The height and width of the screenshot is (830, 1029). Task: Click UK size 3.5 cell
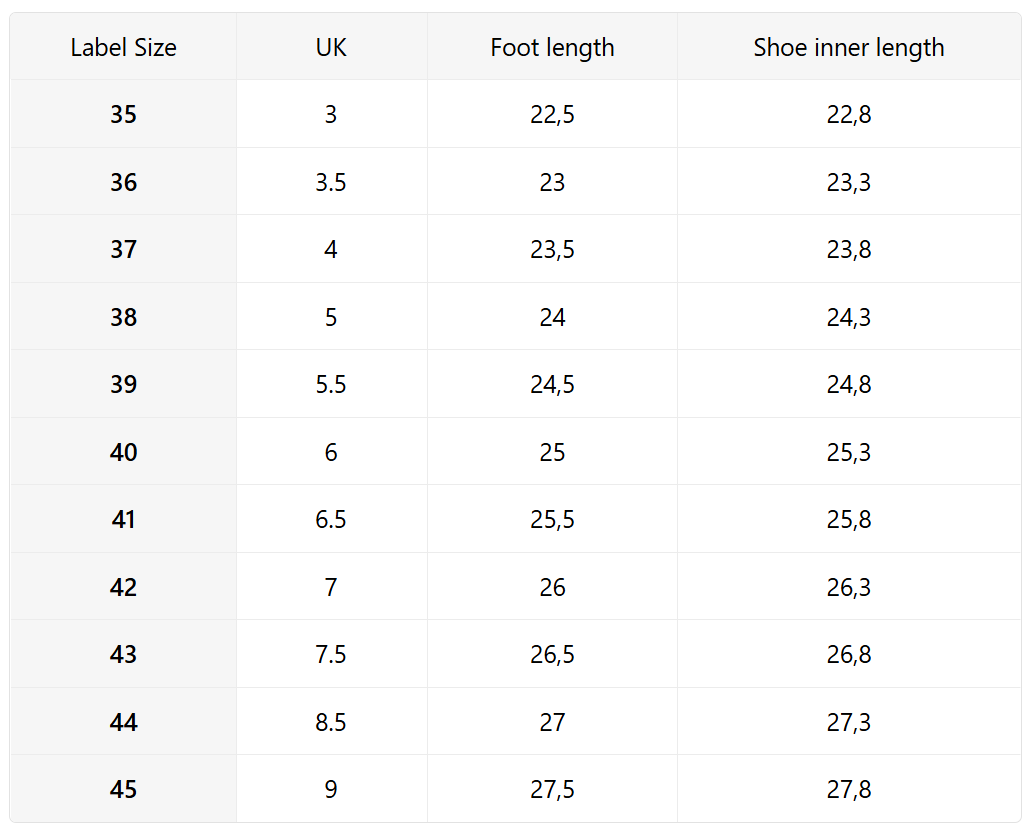tap(331, 183)
